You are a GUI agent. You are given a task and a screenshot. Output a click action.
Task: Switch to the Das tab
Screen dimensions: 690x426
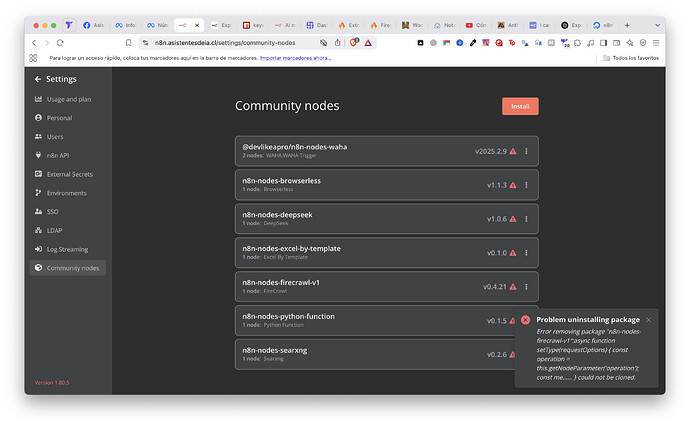tap(317, 25)
